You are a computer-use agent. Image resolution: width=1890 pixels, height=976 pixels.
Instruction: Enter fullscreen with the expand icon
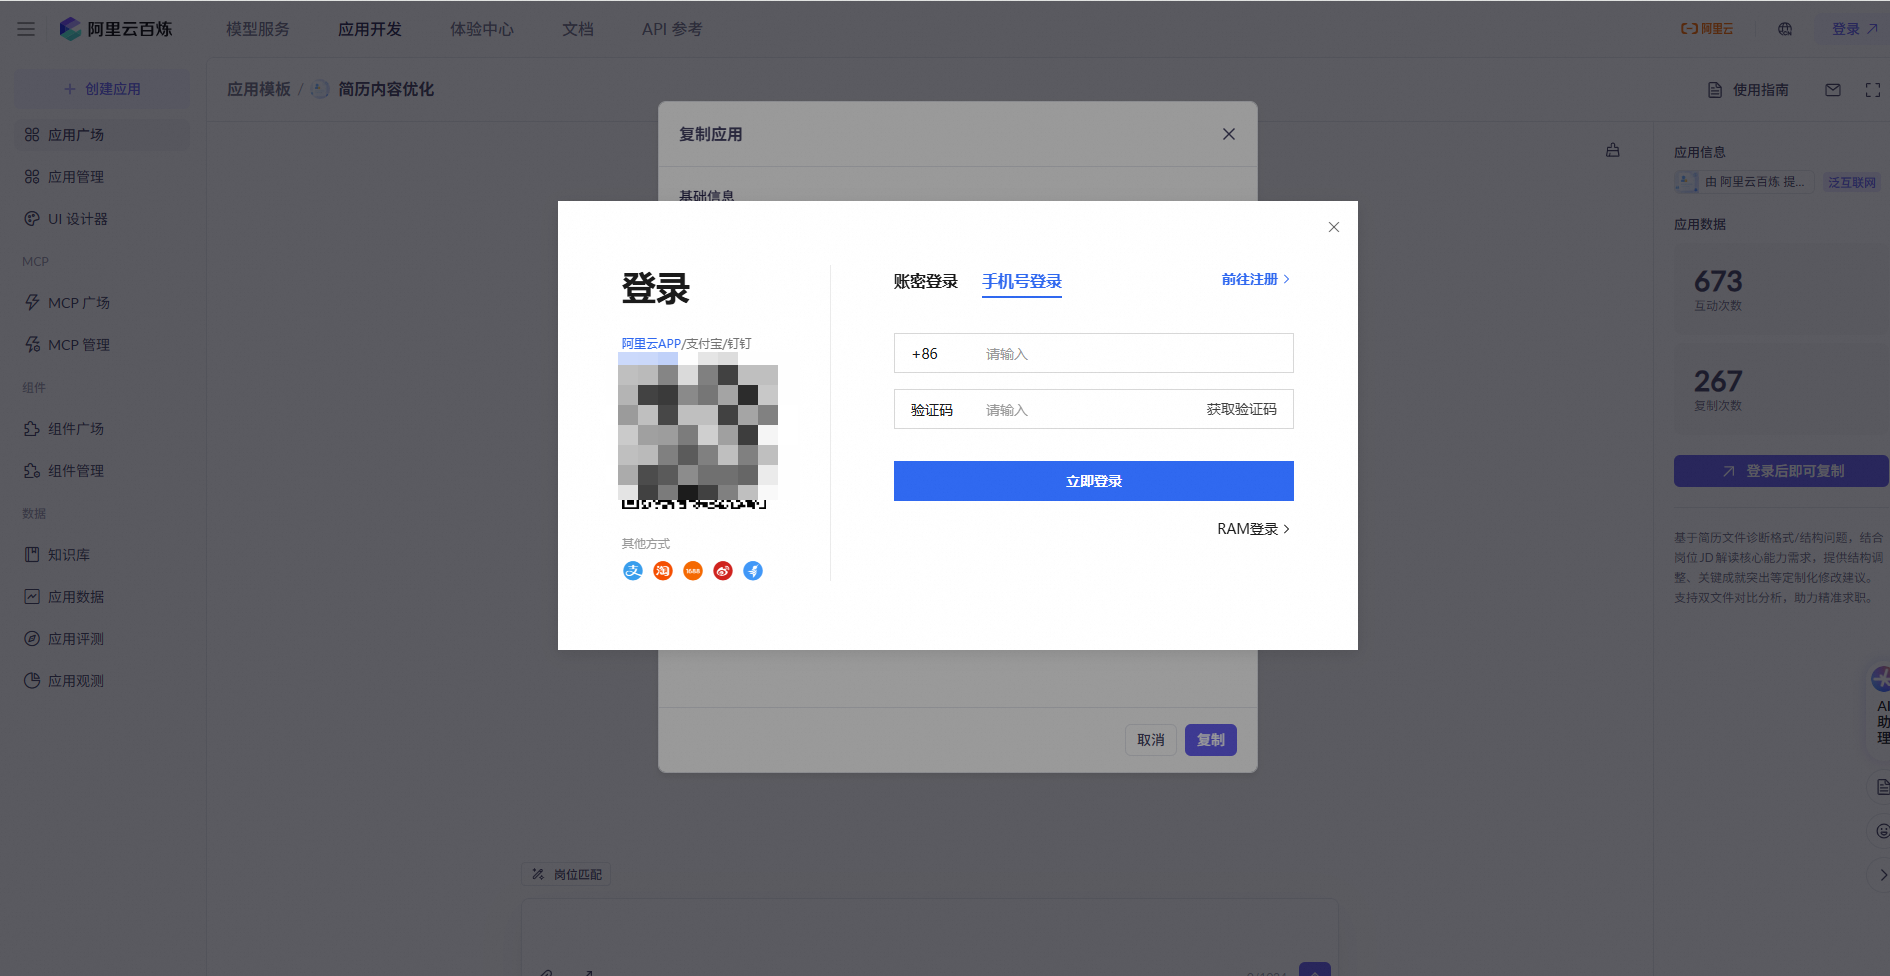click(1872, 89)
